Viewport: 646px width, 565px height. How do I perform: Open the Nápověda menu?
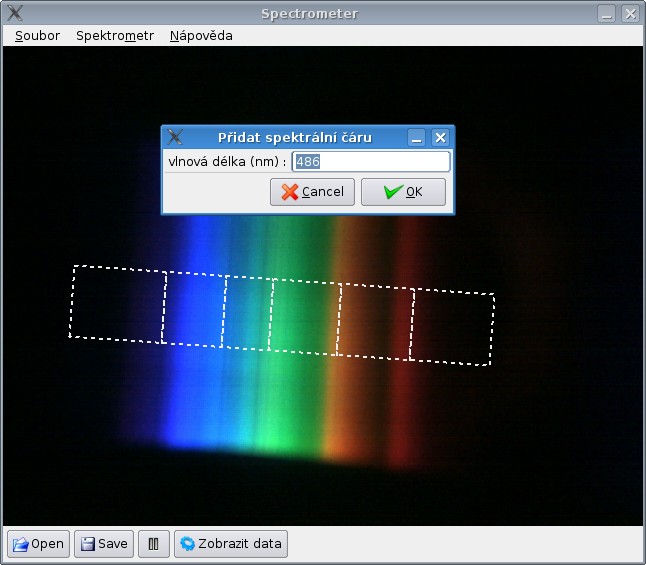tap(201, 35)
